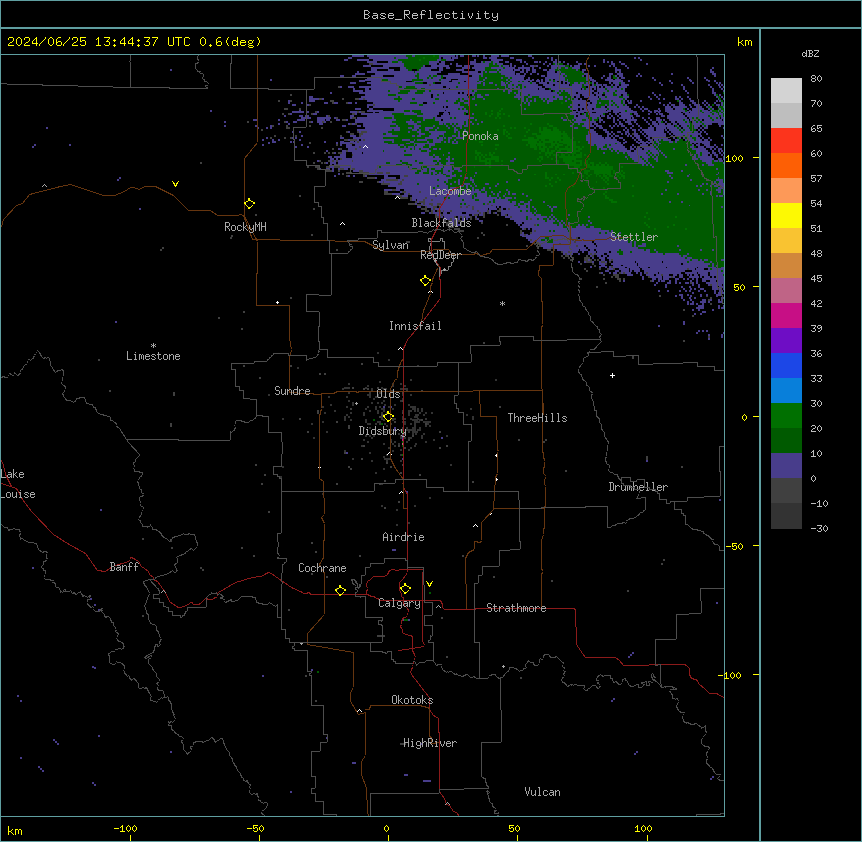The height and width of the screenshot is (842, 862).
Task: Select the dusty pink 42-45 dBZ swatch
Action: [786, 290]
